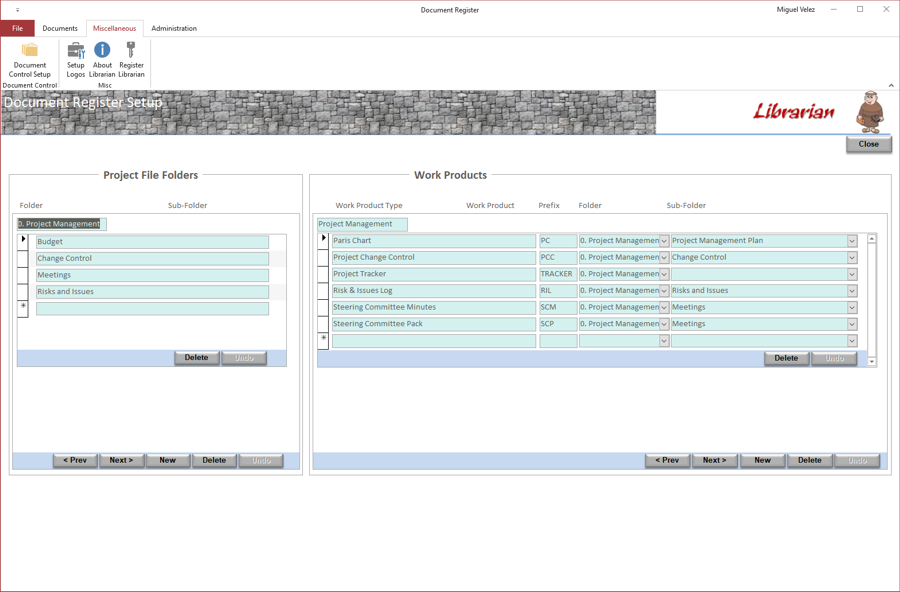Go to next work product type
The width and height of the screenshot is (900, 592).
click(715, 461)
